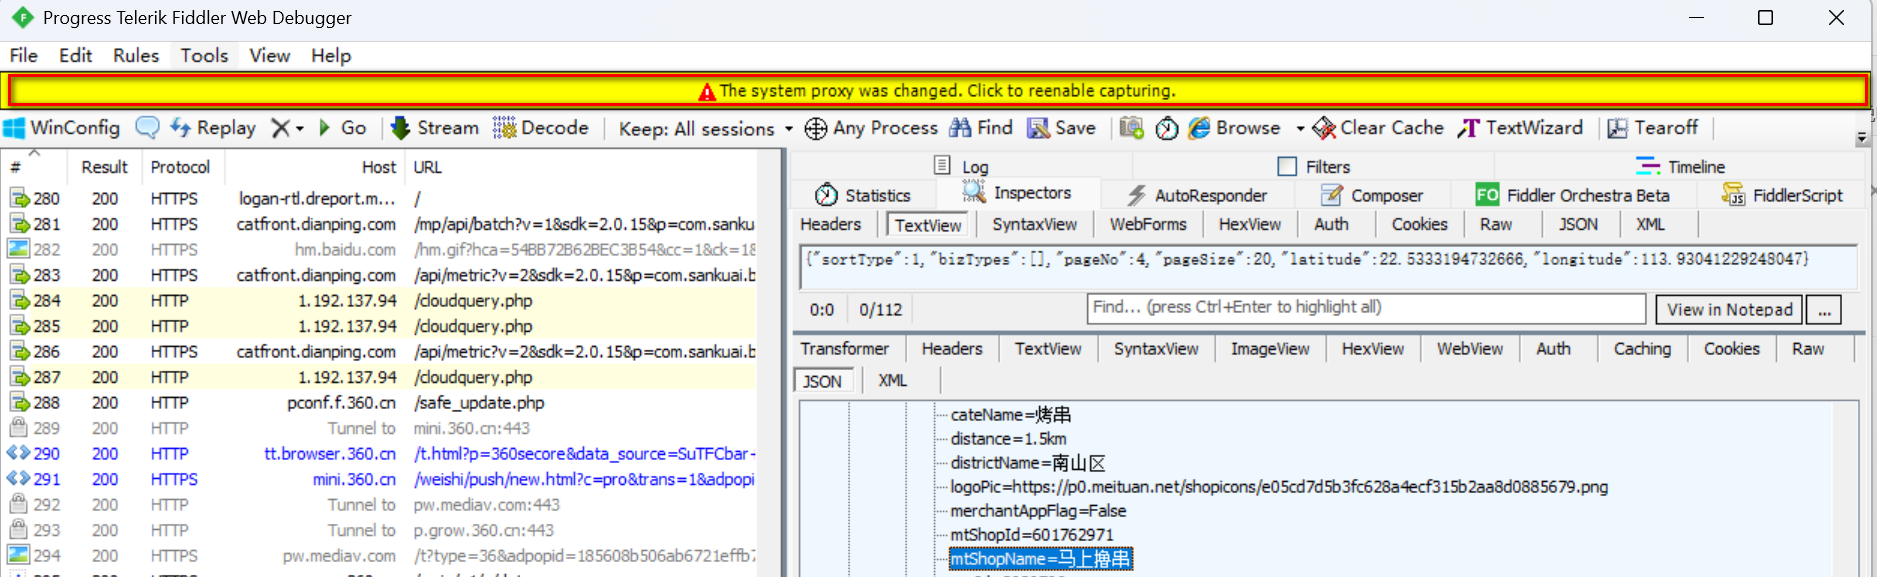The width and height of the screenshot is (1877, 577).
Task: Select session 288 pconf.f.360.cn
Action: point(380,403)
